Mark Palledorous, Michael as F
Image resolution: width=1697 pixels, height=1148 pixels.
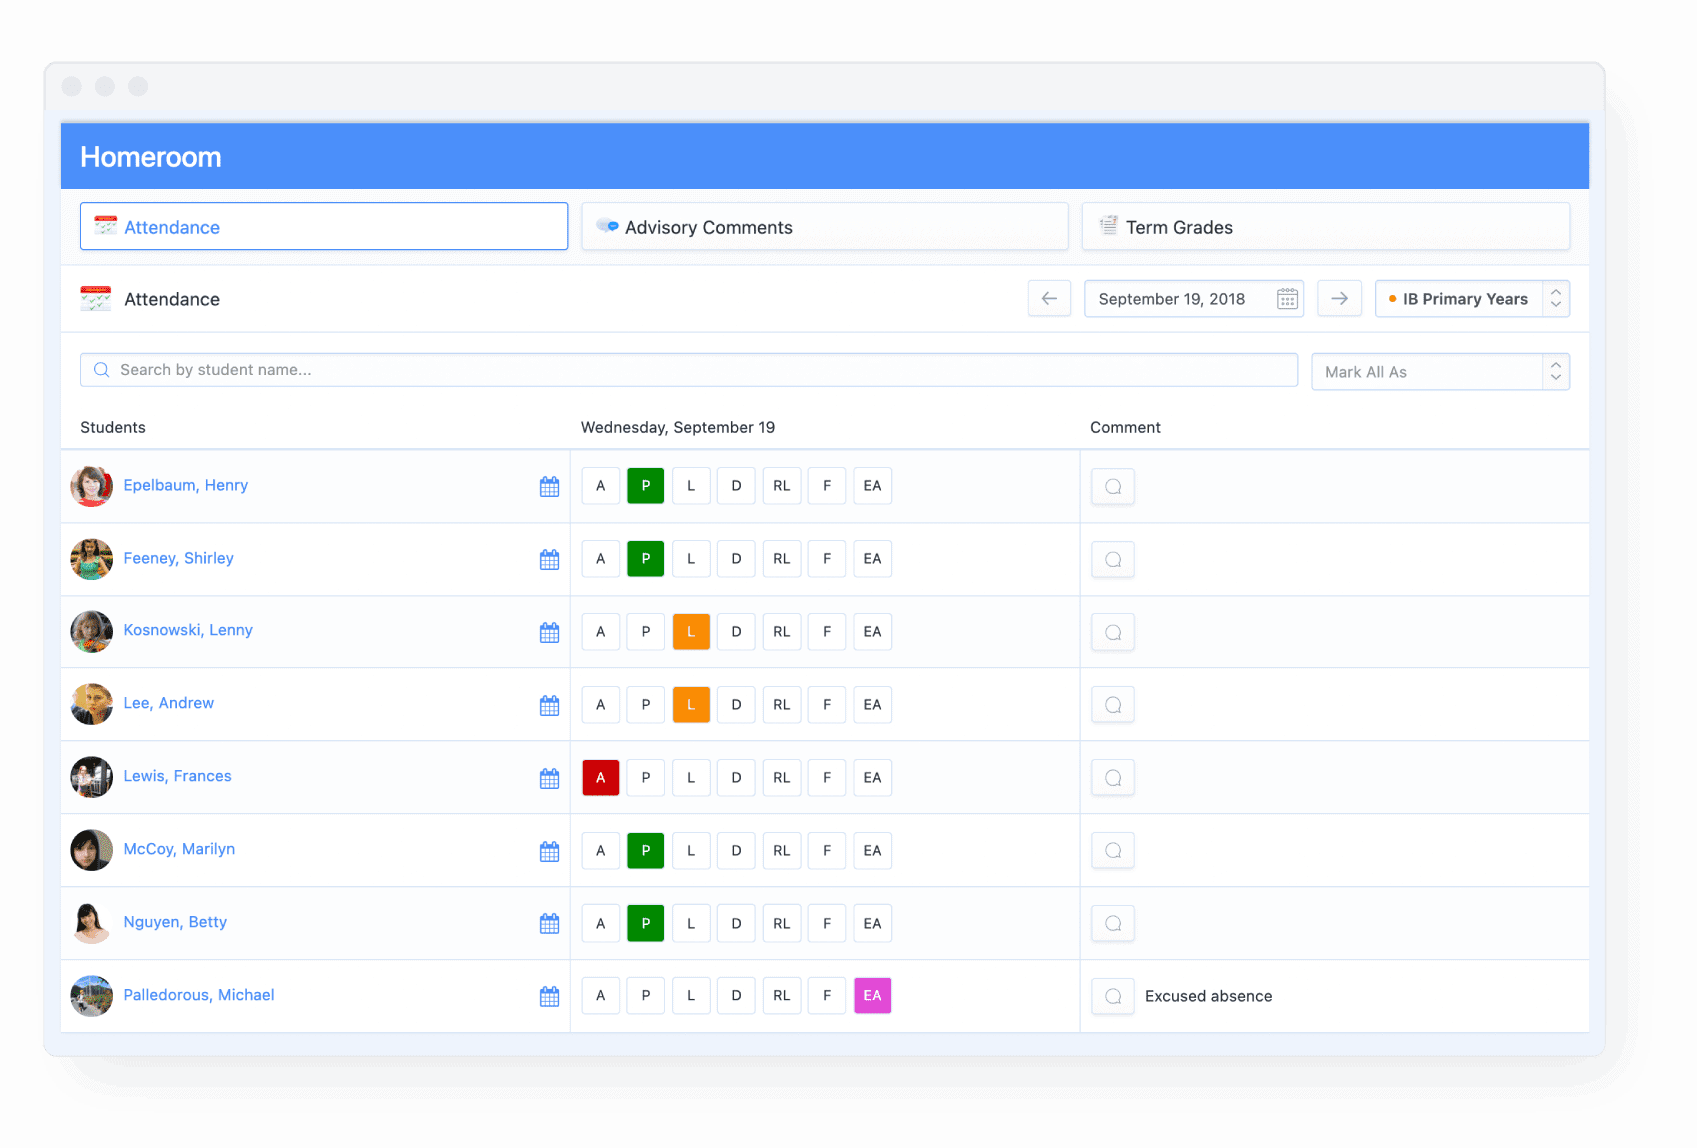coord(827,996)
